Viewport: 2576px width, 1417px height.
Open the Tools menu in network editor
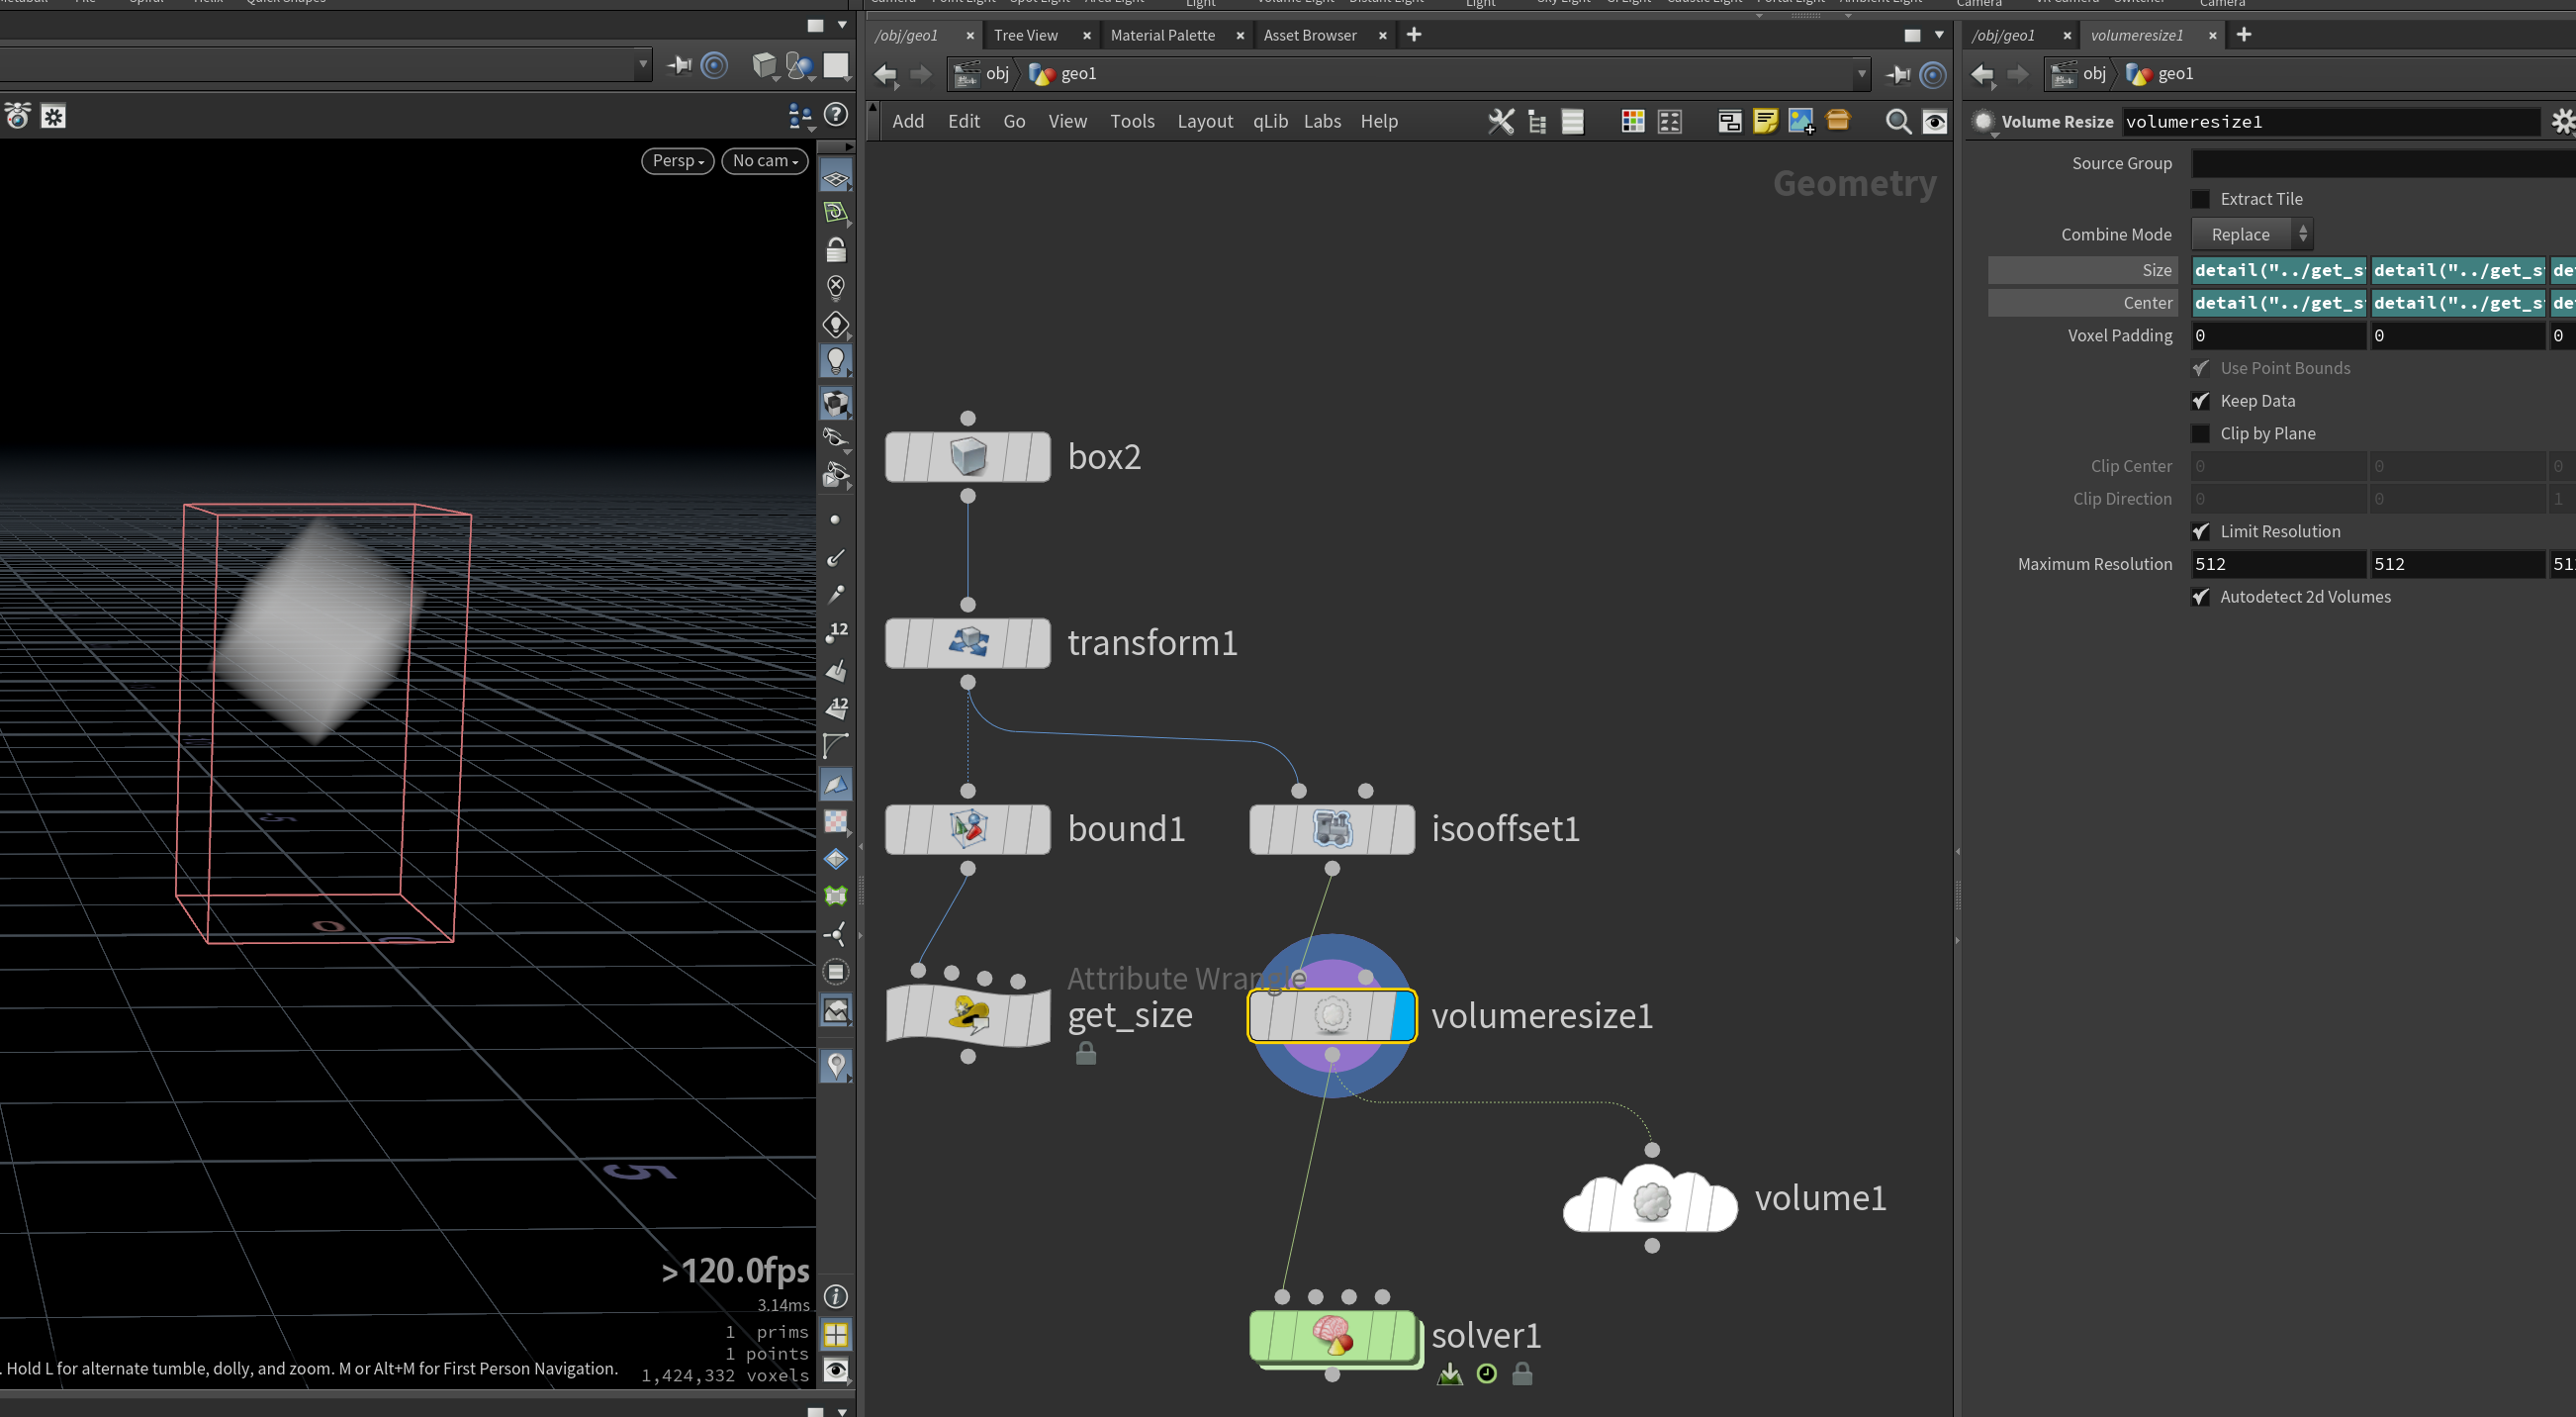(x=1132, y=121)
